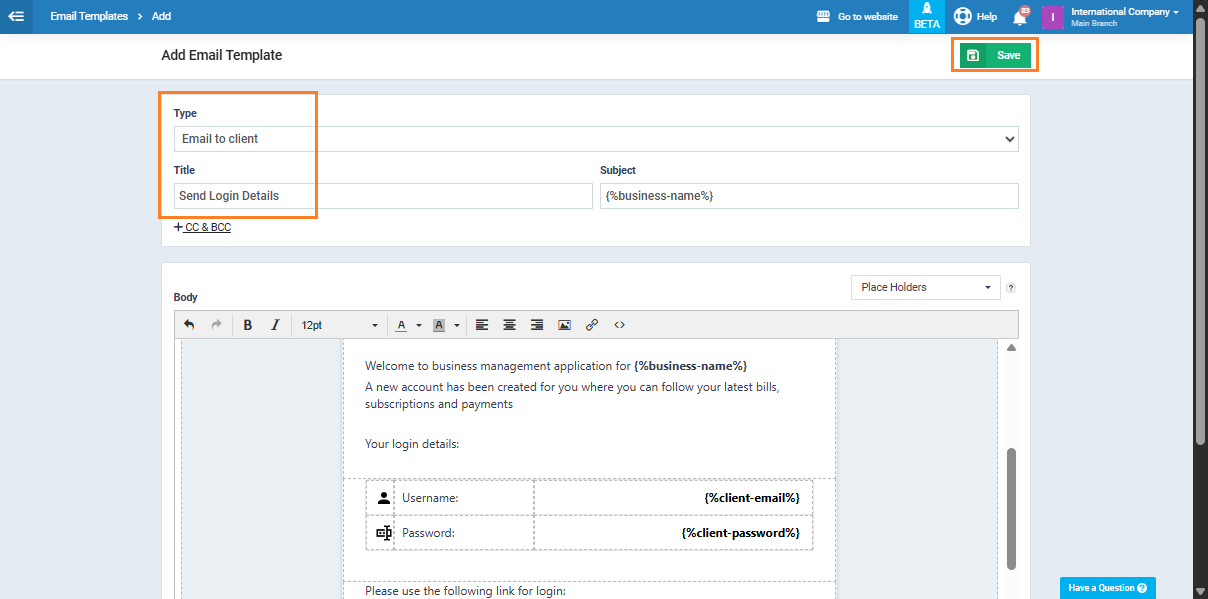Align body text to the right
The height and width of the screenshot is (599, 1208).
(537, 325)
